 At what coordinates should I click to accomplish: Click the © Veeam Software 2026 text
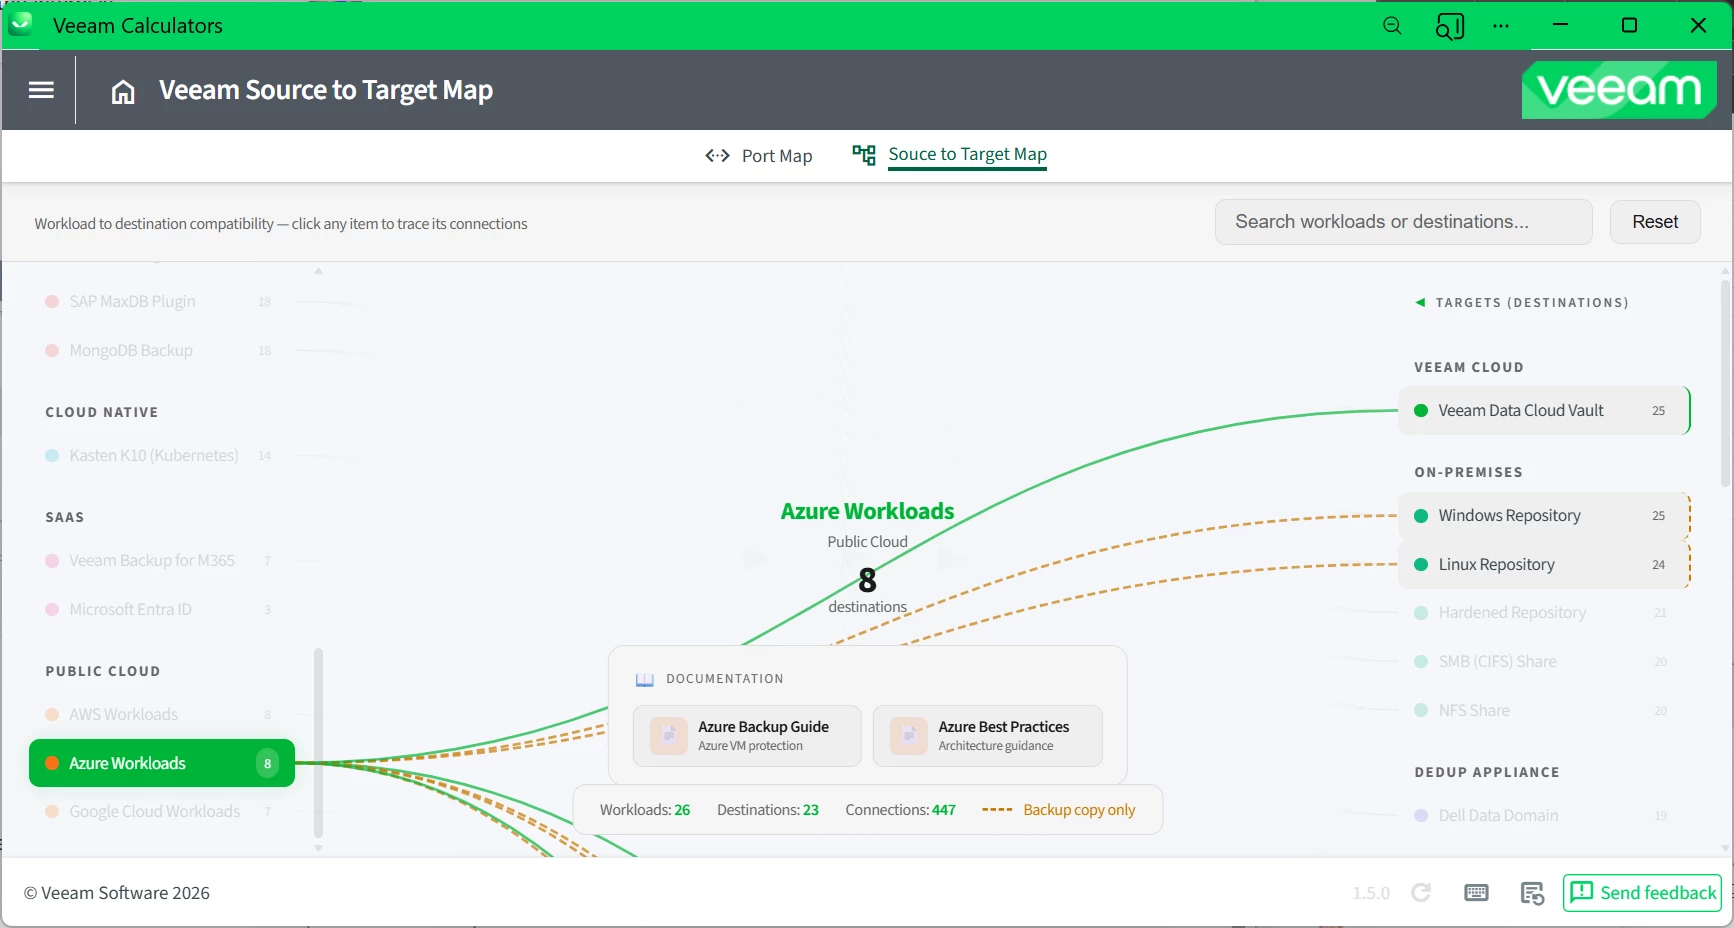[x=117, y=893]
